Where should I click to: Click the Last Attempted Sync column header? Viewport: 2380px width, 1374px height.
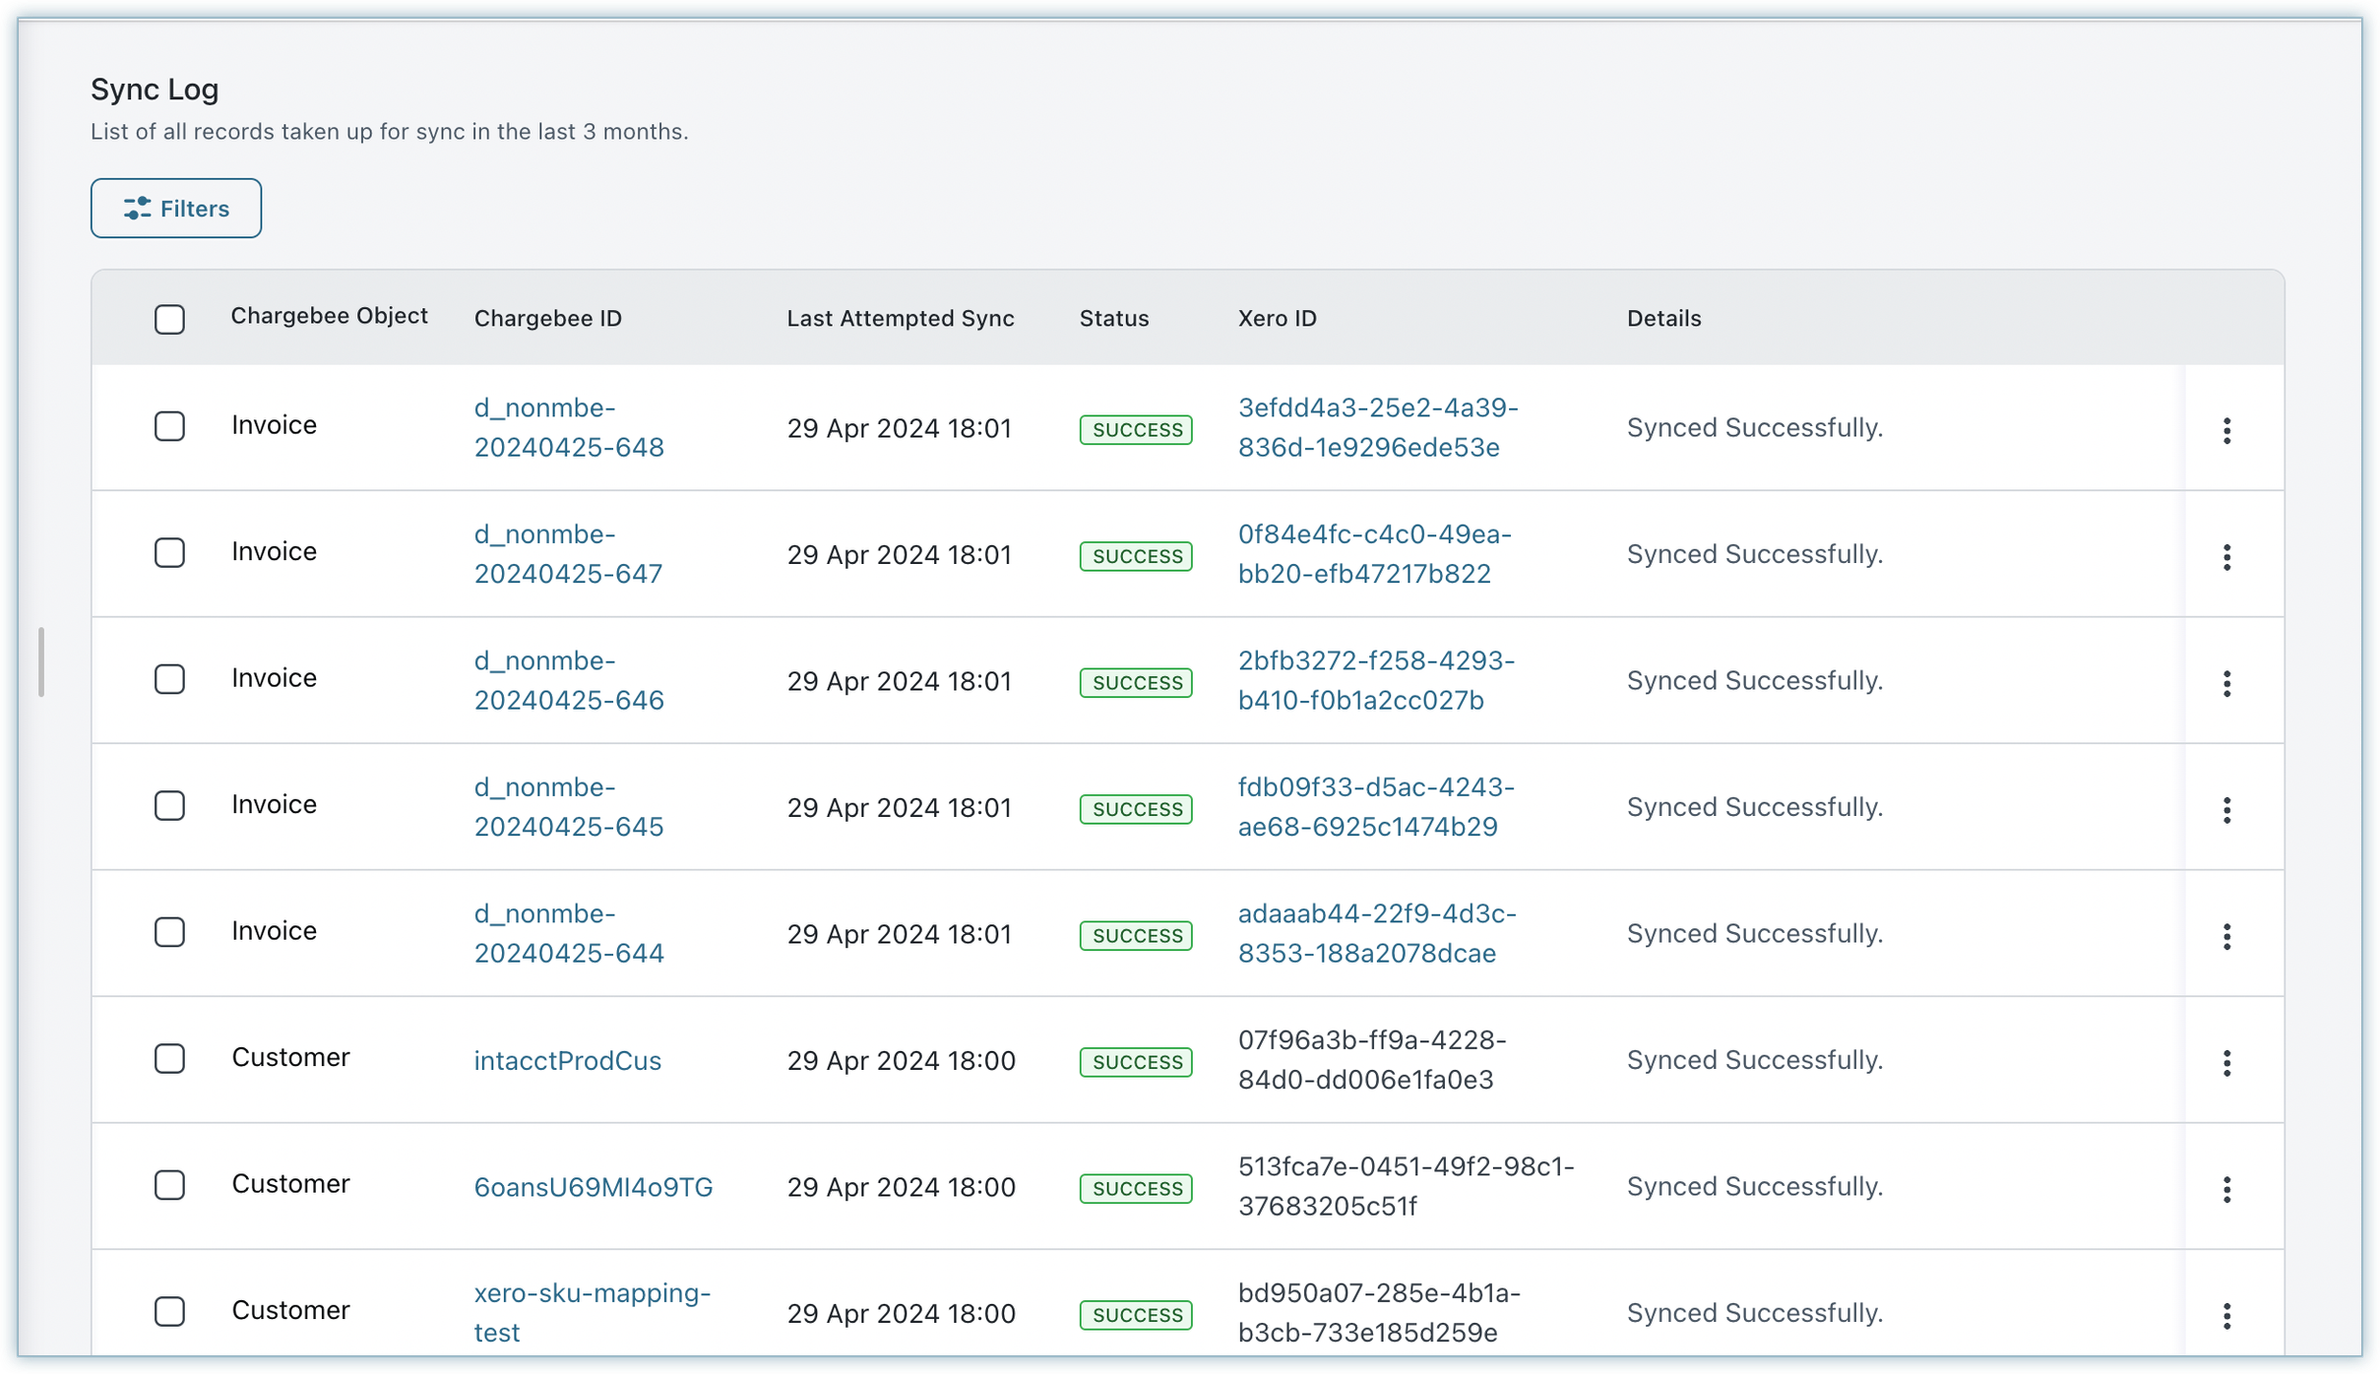tap(900, 318)
